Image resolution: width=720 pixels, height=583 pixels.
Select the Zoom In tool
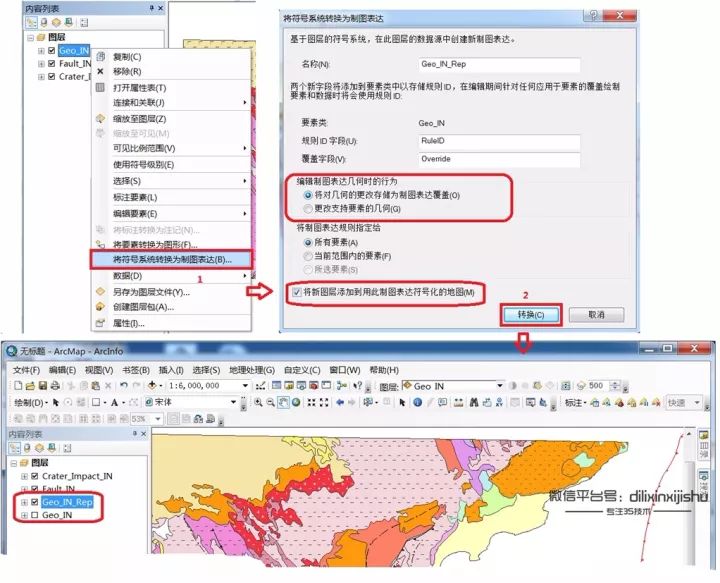[x=259, y=403]
